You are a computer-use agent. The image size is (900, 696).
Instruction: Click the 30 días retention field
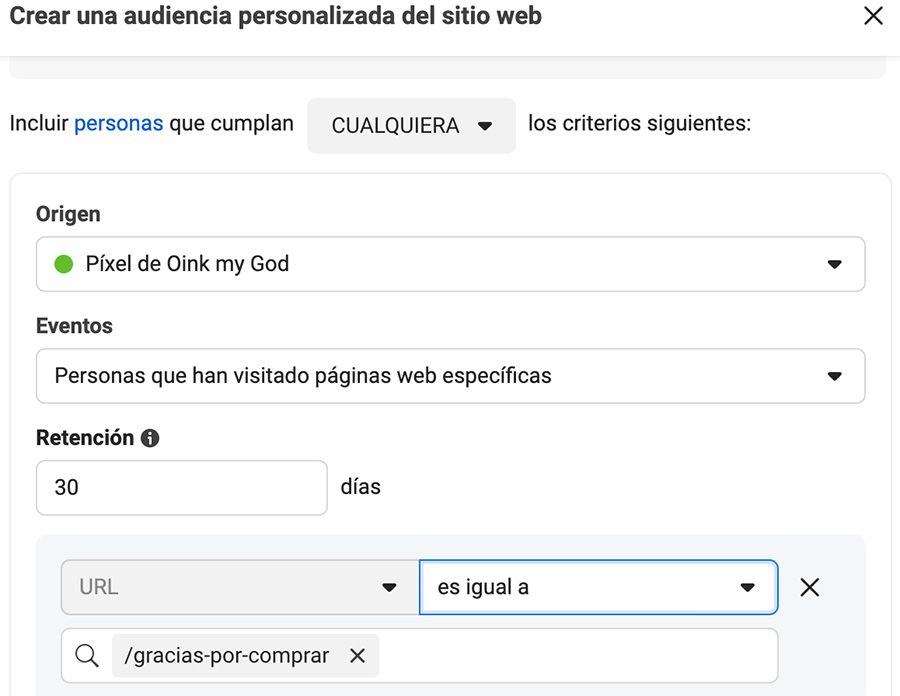(180, 487)
